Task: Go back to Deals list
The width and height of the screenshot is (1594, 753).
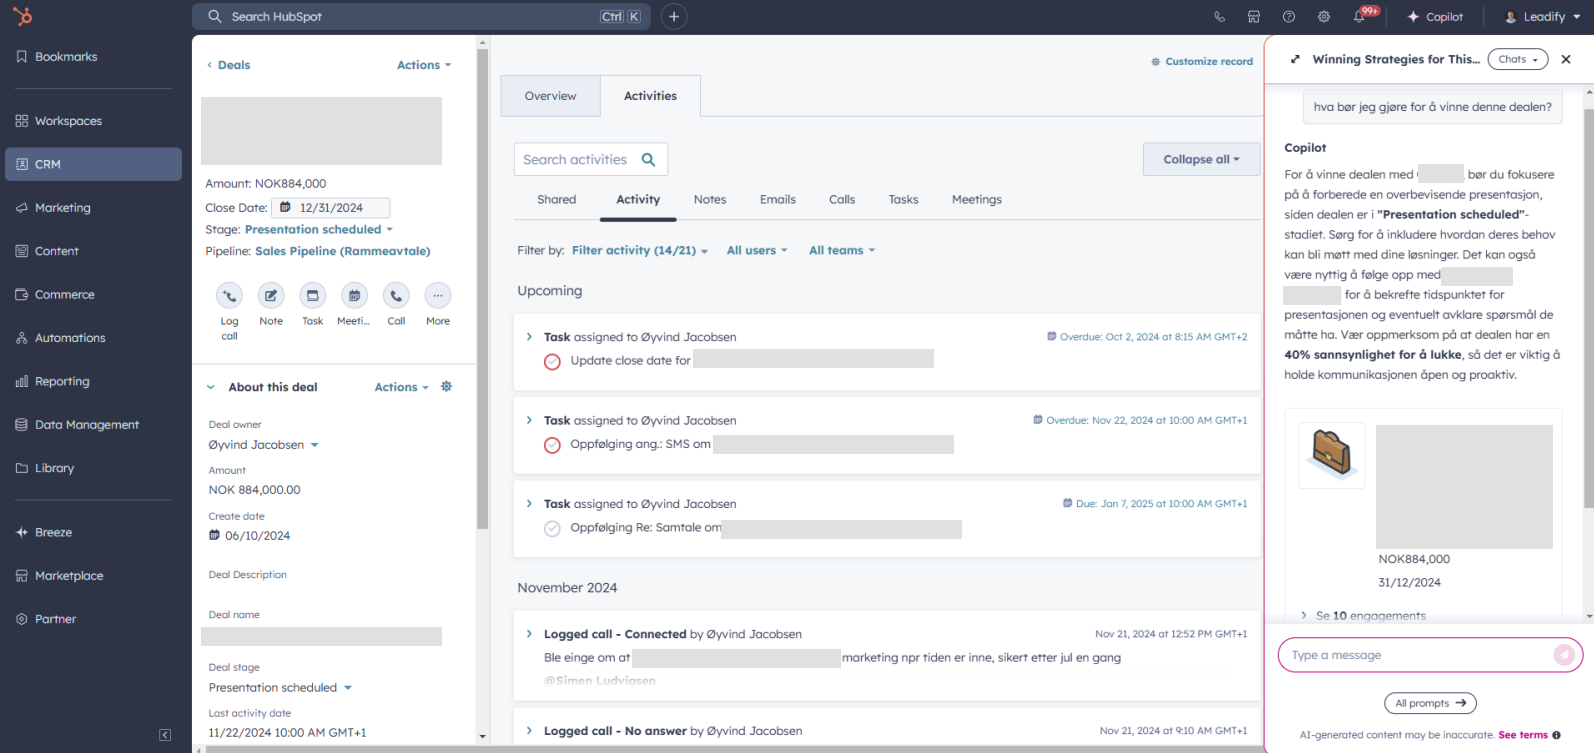Action: tap(228, 65)
